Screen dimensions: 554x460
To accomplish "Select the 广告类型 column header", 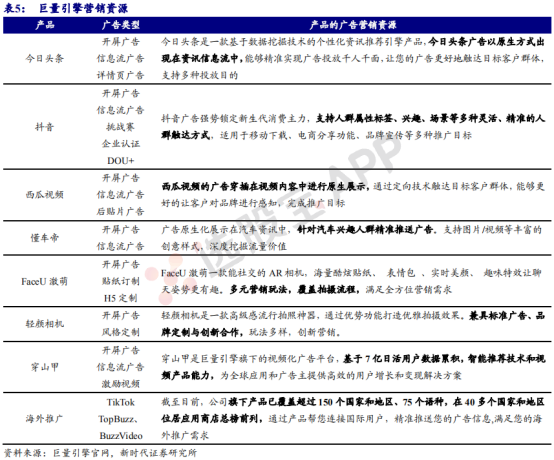I will [x=121, y=25].
